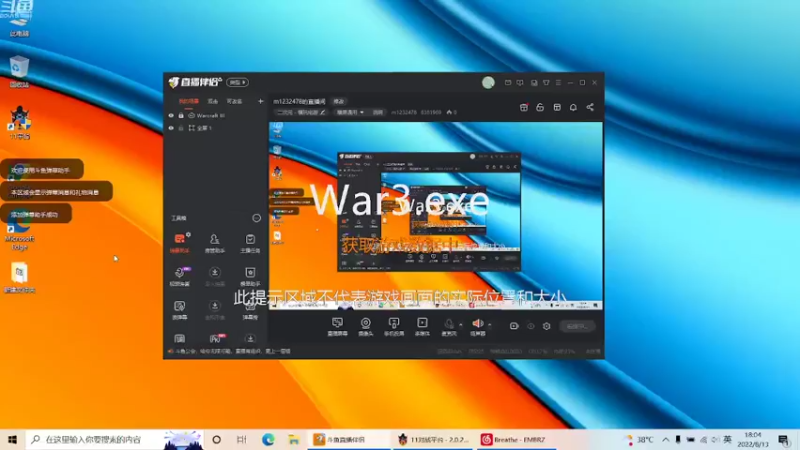800x450 pixels.
Task: Open the layout panel icon in top toolbar
Action: (557, 107)
